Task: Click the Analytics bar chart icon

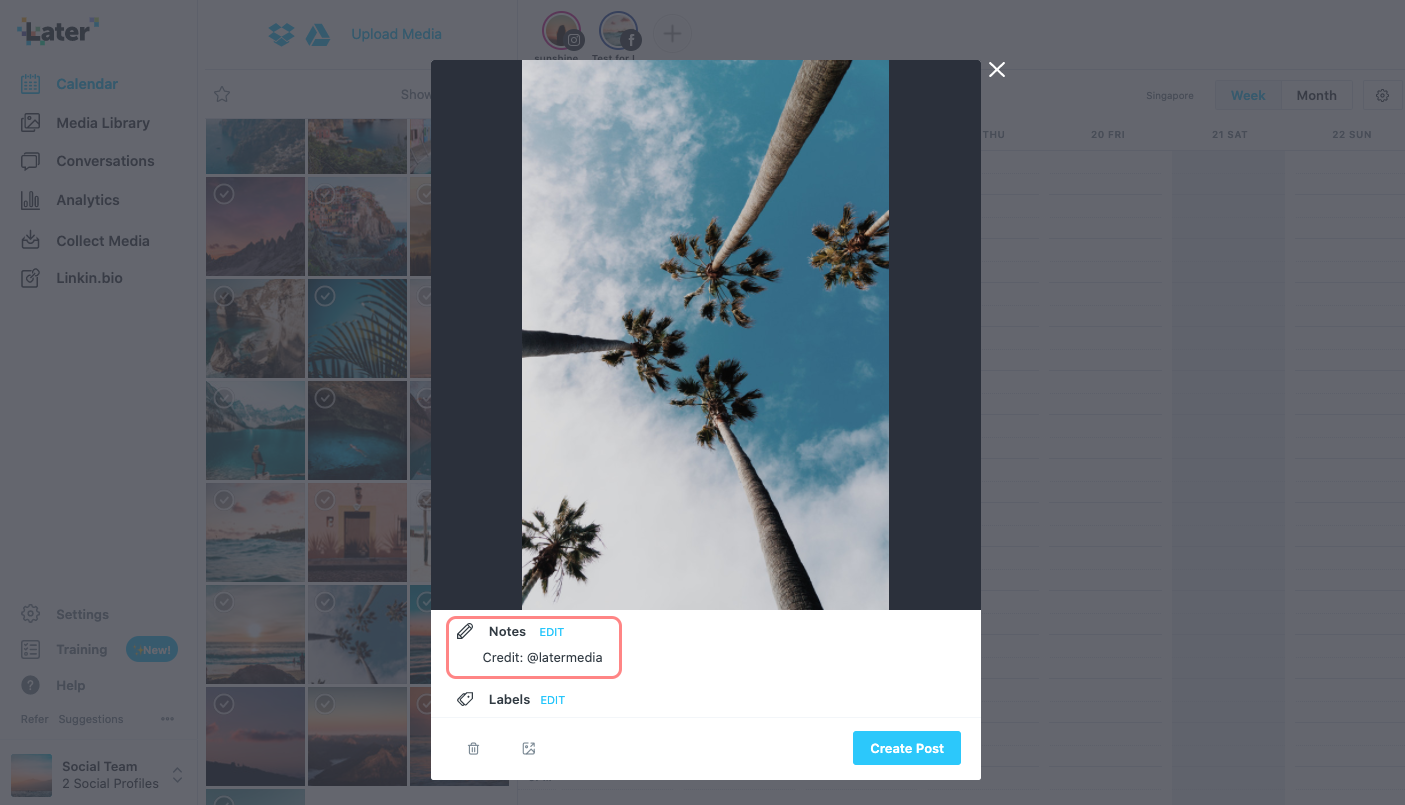Action: click(31, 200)
